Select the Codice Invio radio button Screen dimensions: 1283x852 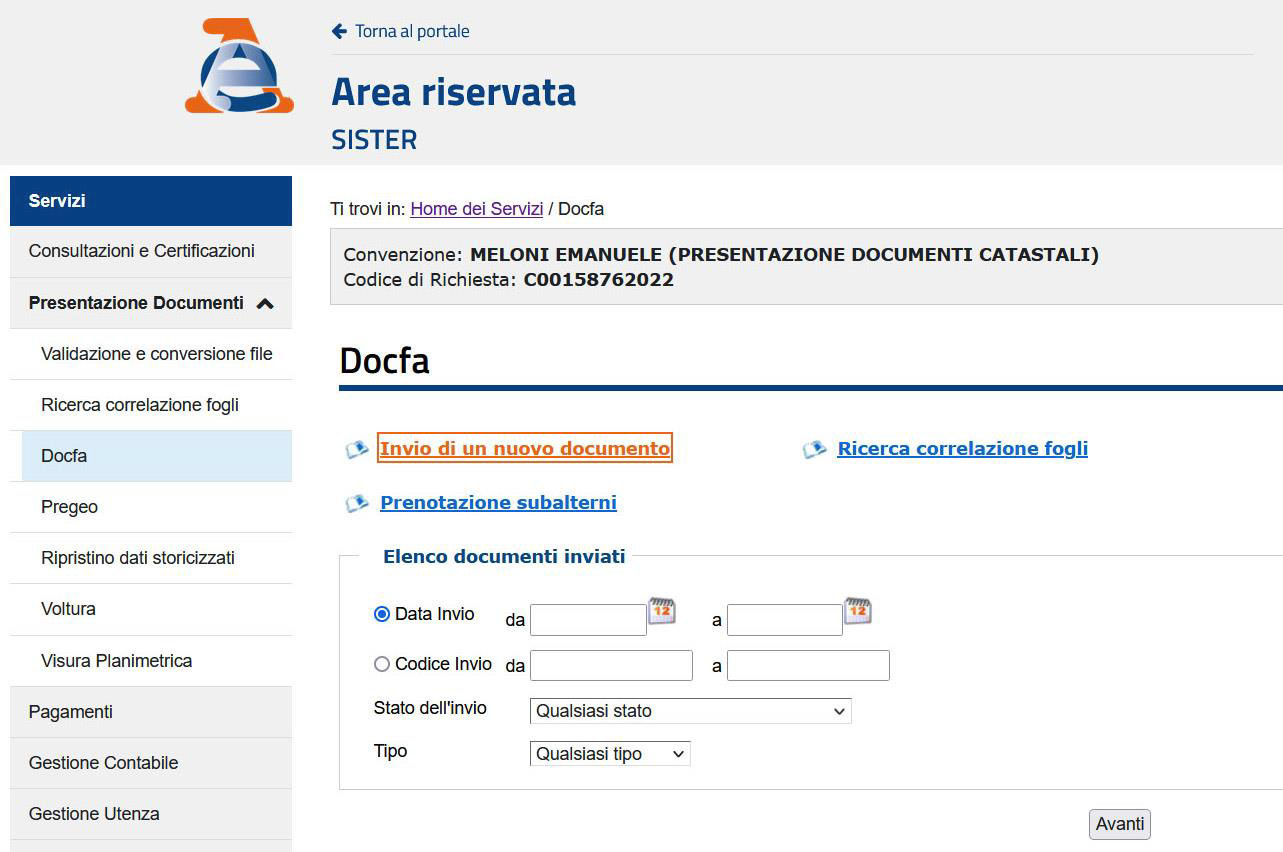tap(381, 664)
